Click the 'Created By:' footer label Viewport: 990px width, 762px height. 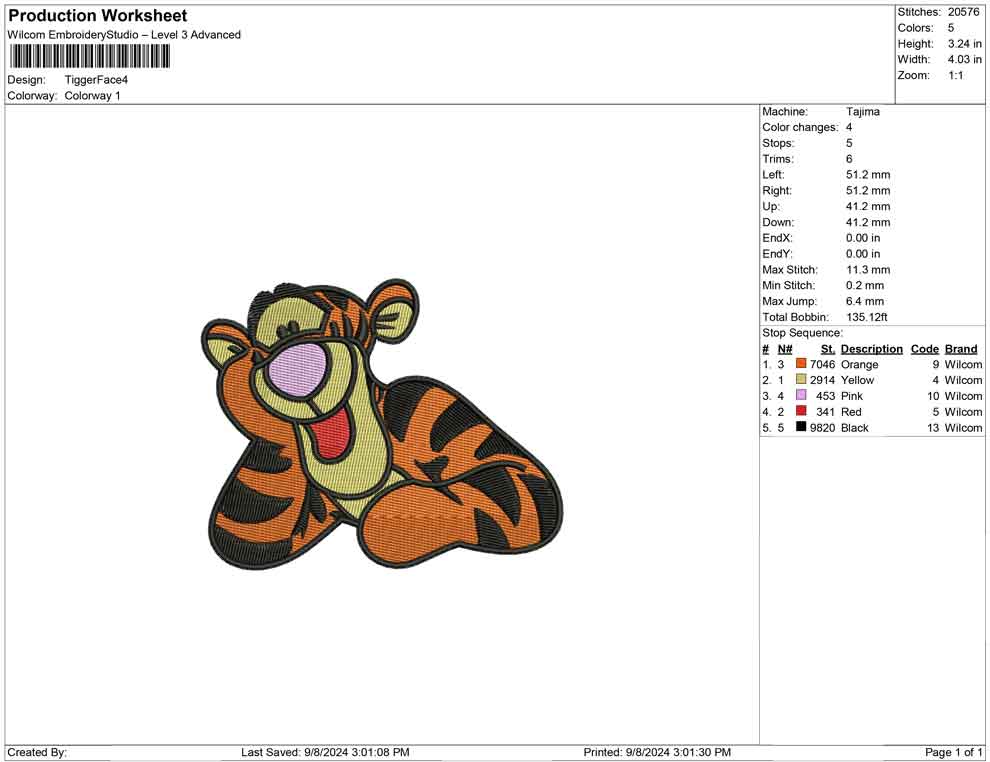click(x=37, y=752)
